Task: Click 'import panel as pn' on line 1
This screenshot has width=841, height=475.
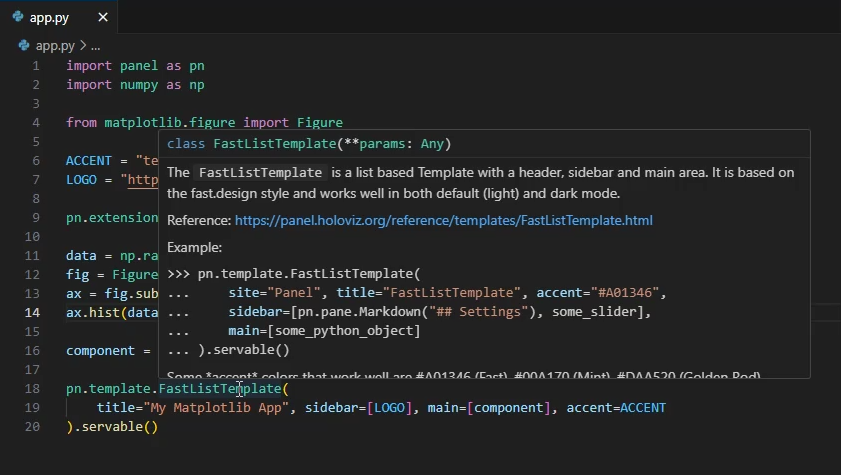Action: [x=135, y=66]
